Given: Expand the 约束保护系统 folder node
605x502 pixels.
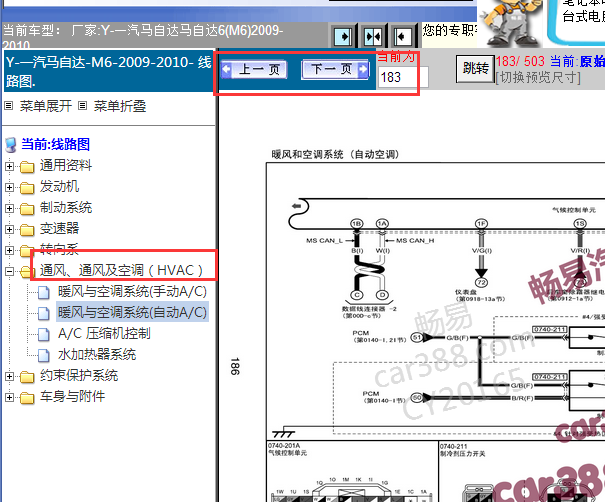Looking at the screenshot, I should 9,376.
